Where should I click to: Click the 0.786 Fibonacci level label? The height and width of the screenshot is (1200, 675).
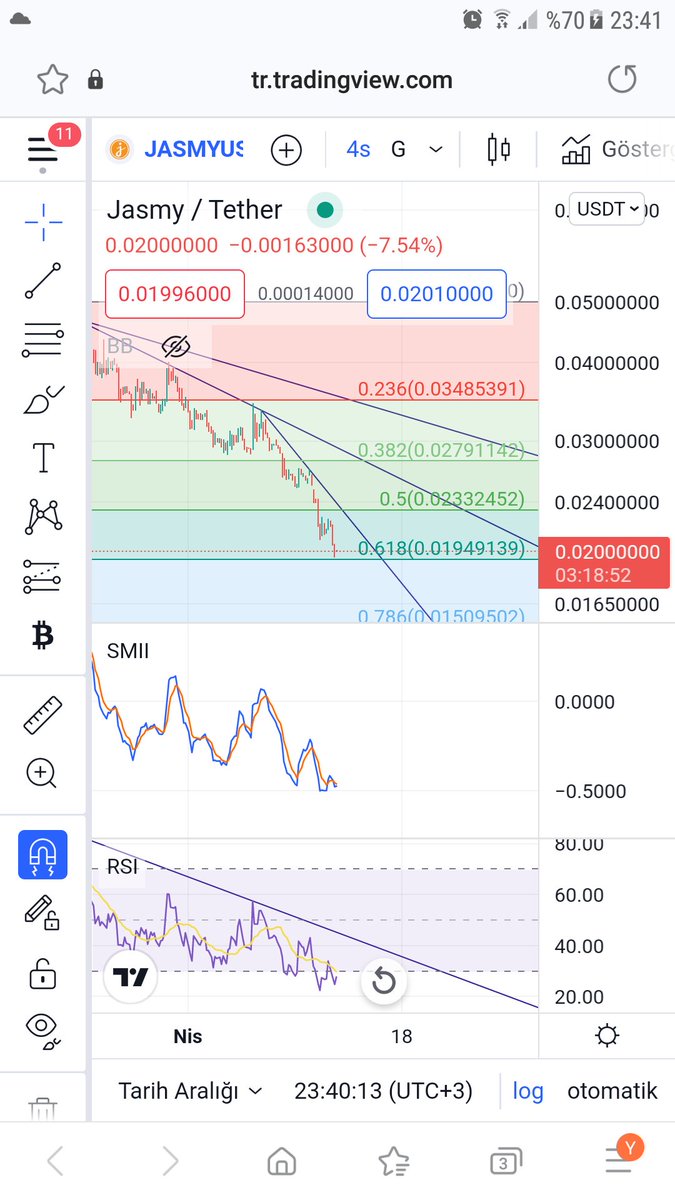pos(441,615)
